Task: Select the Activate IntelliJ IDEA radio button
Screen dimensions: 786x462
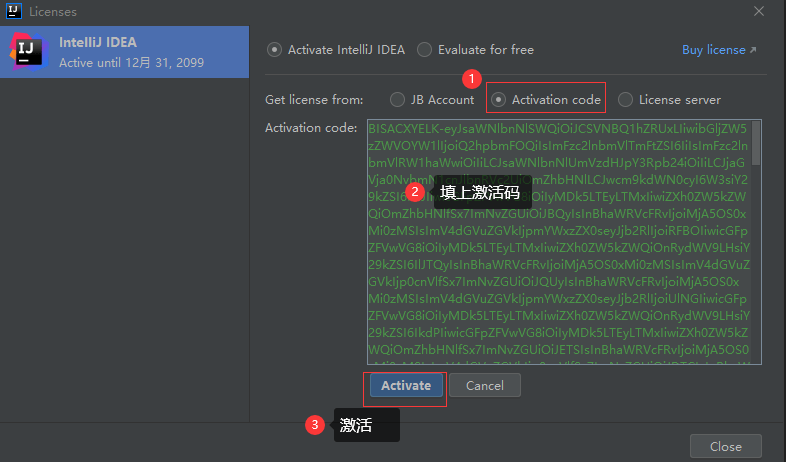Action: point(274,50)
